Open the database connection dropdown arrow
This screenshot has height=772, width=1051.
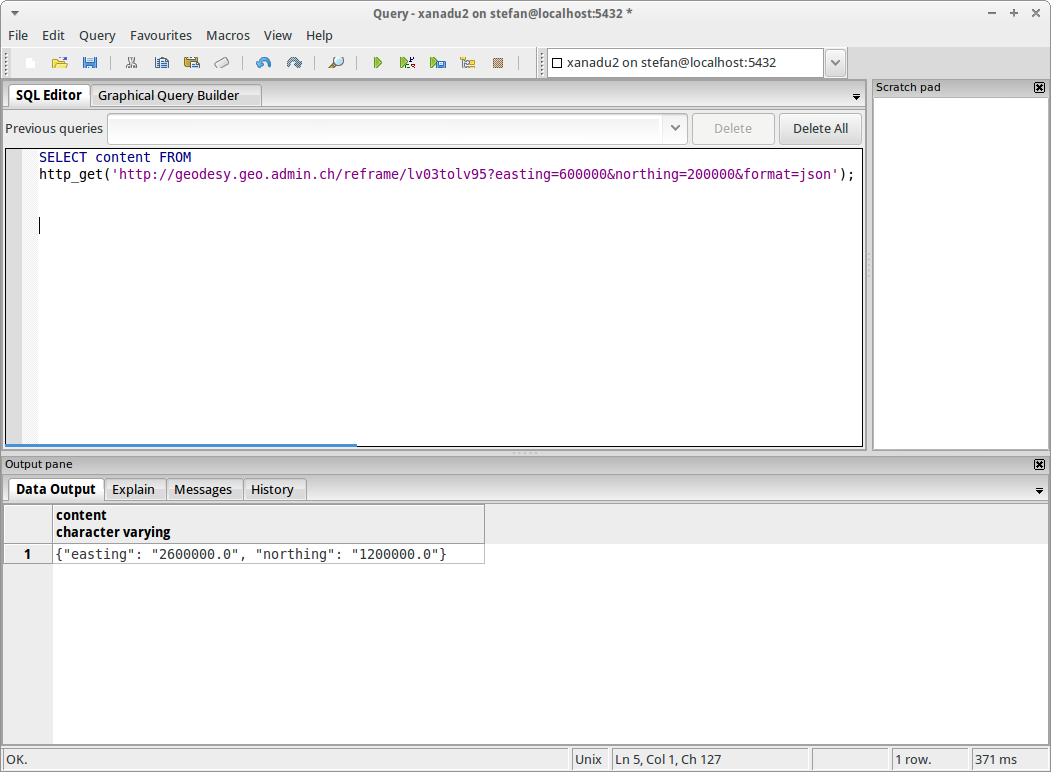[835, 63]
